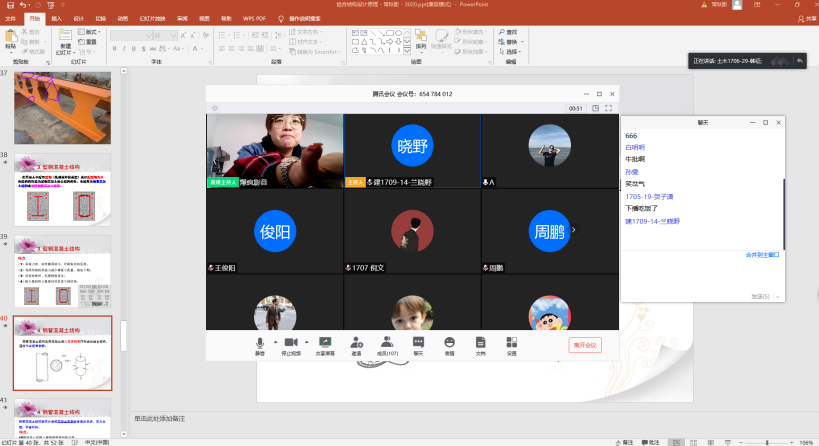Toggle the 批注 comments button in the status bar
Viewport: 819px width, 446px height.
coord(650,442)
